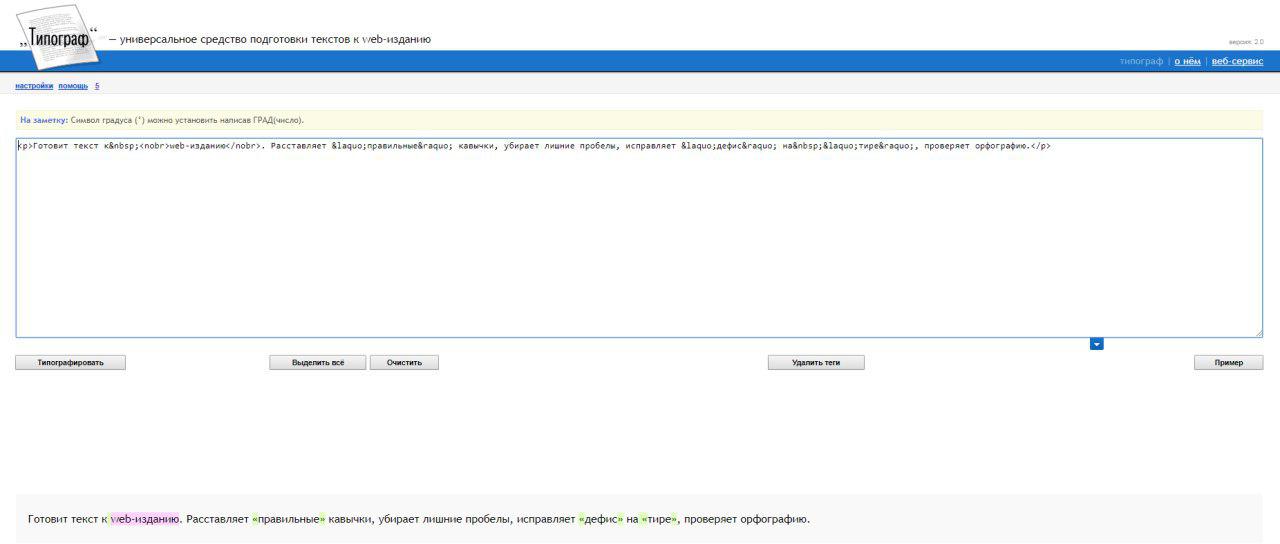1280x544 pixels.
Task: Click the Удалить теги button
Action: [815, 362]
